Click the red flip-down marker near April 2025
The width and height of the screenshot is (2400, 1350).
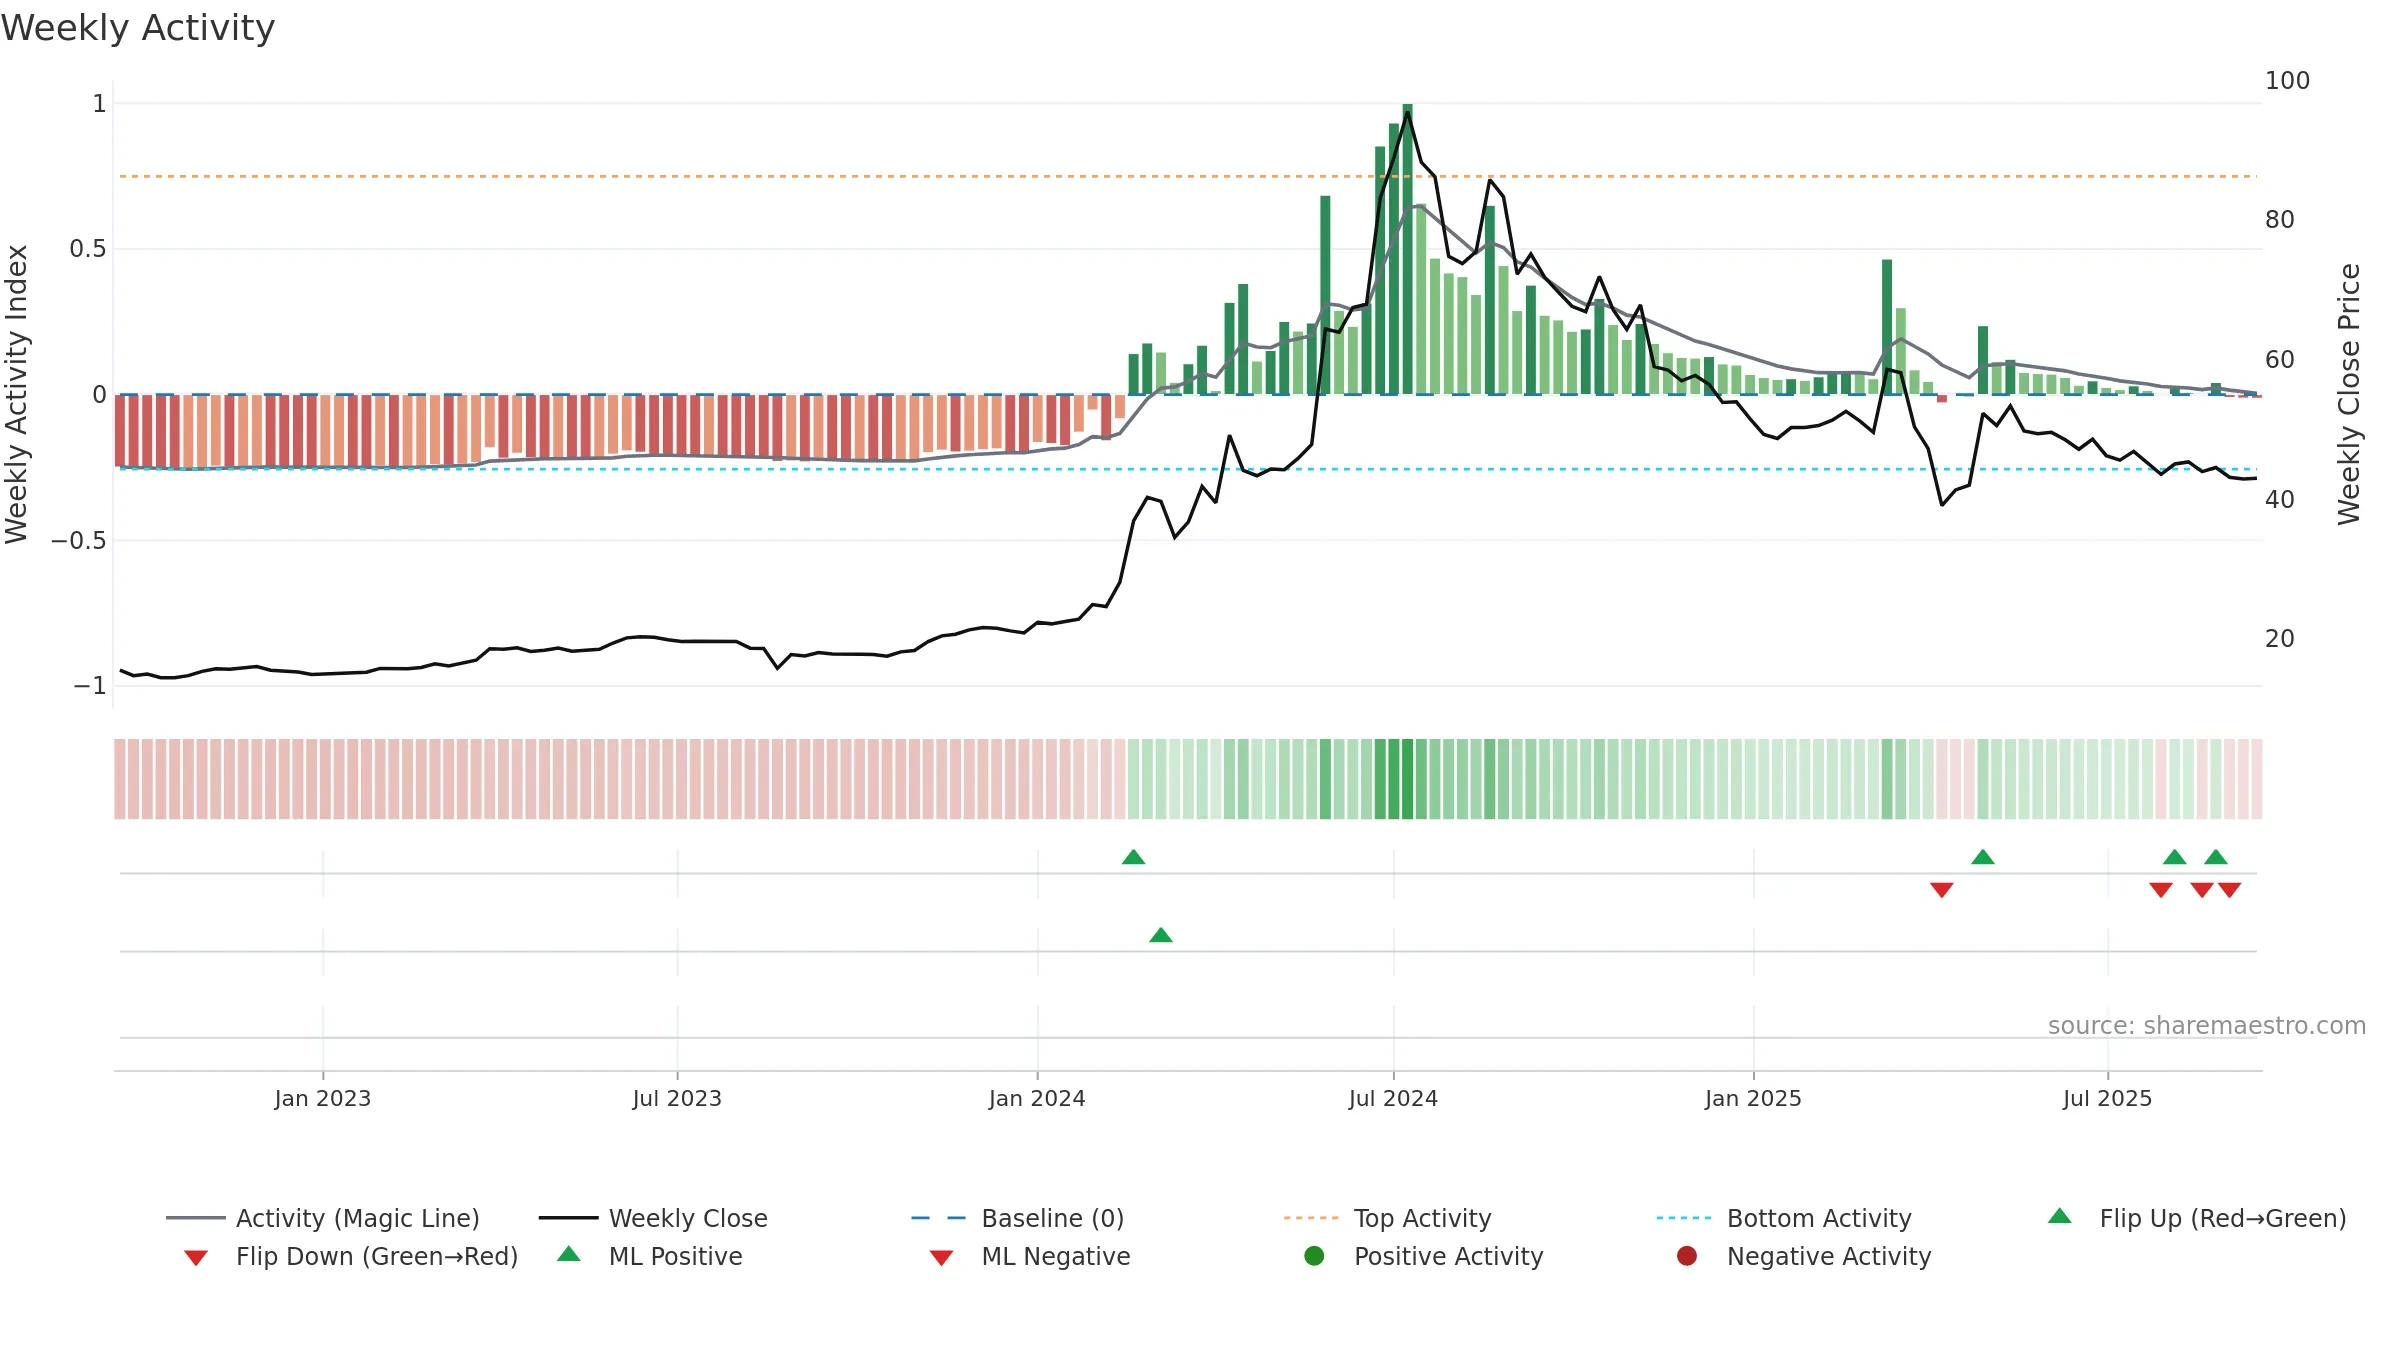(1941, 890)
